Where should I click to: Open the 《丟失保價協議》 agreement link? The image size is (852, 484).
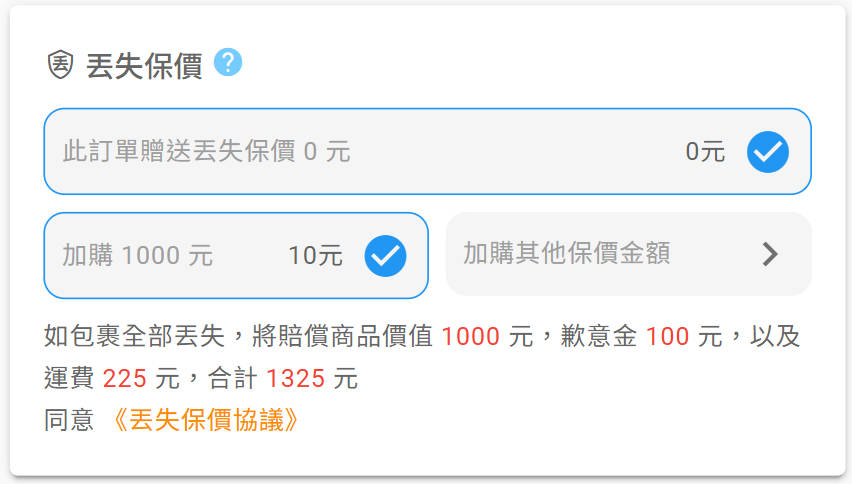(205, 420)
